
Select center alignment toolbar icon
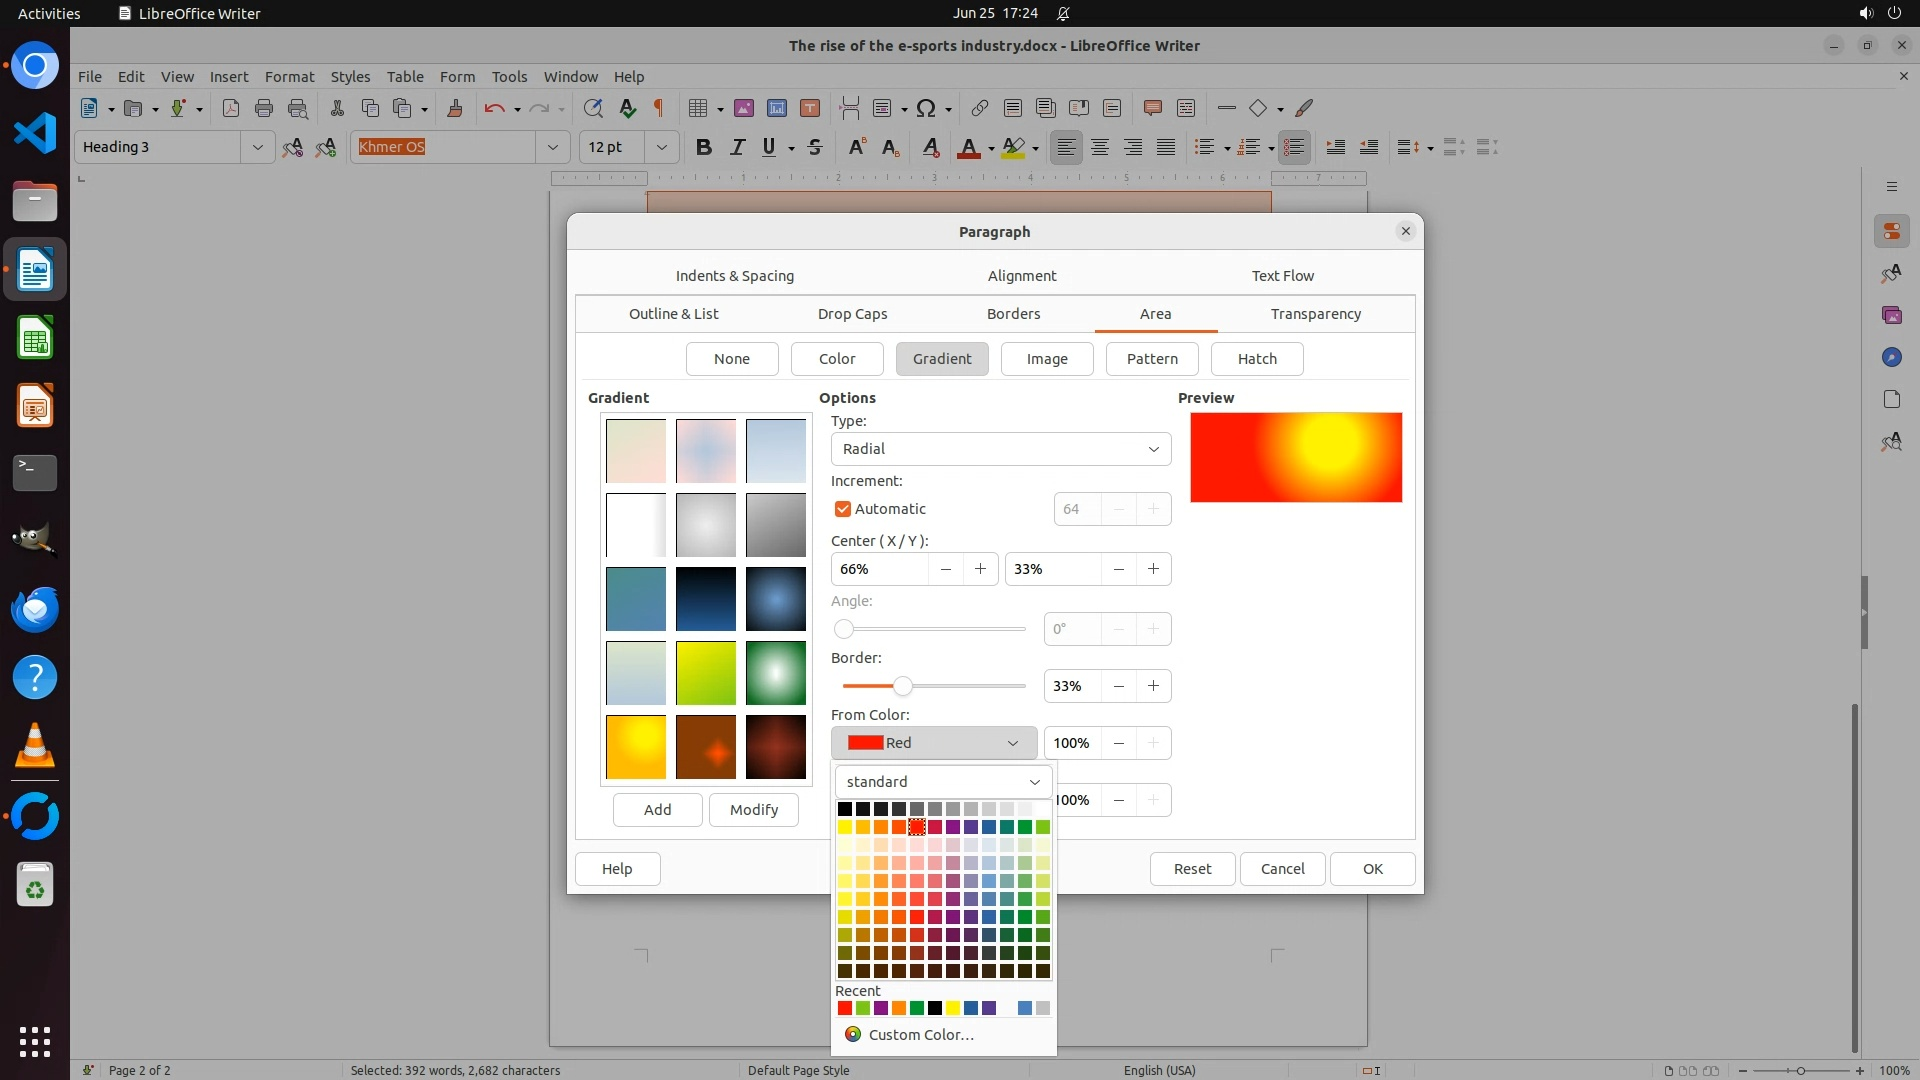click(1100, 147)
